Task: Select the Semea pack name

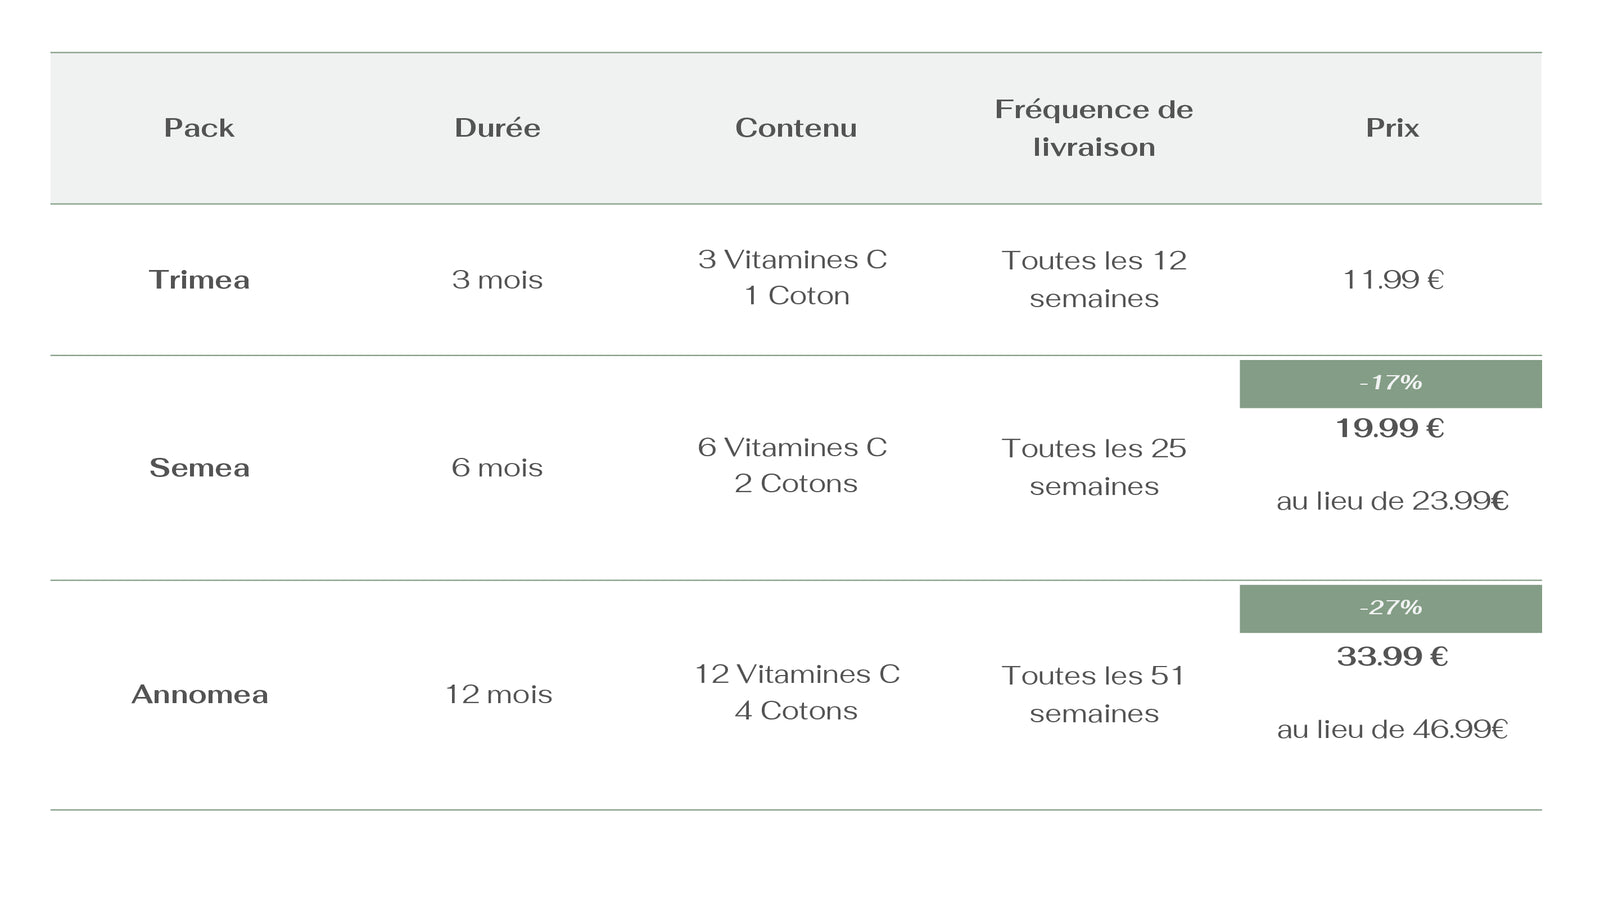Action: pos(199,468)
